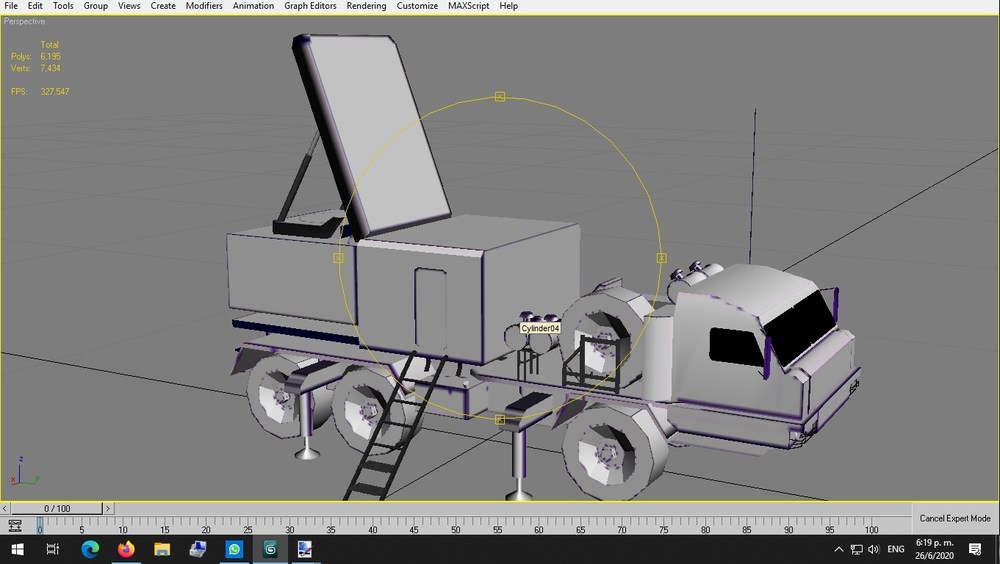Open the Graph Editors menu
Screen dimensions: 1000x564
(310, 6)
